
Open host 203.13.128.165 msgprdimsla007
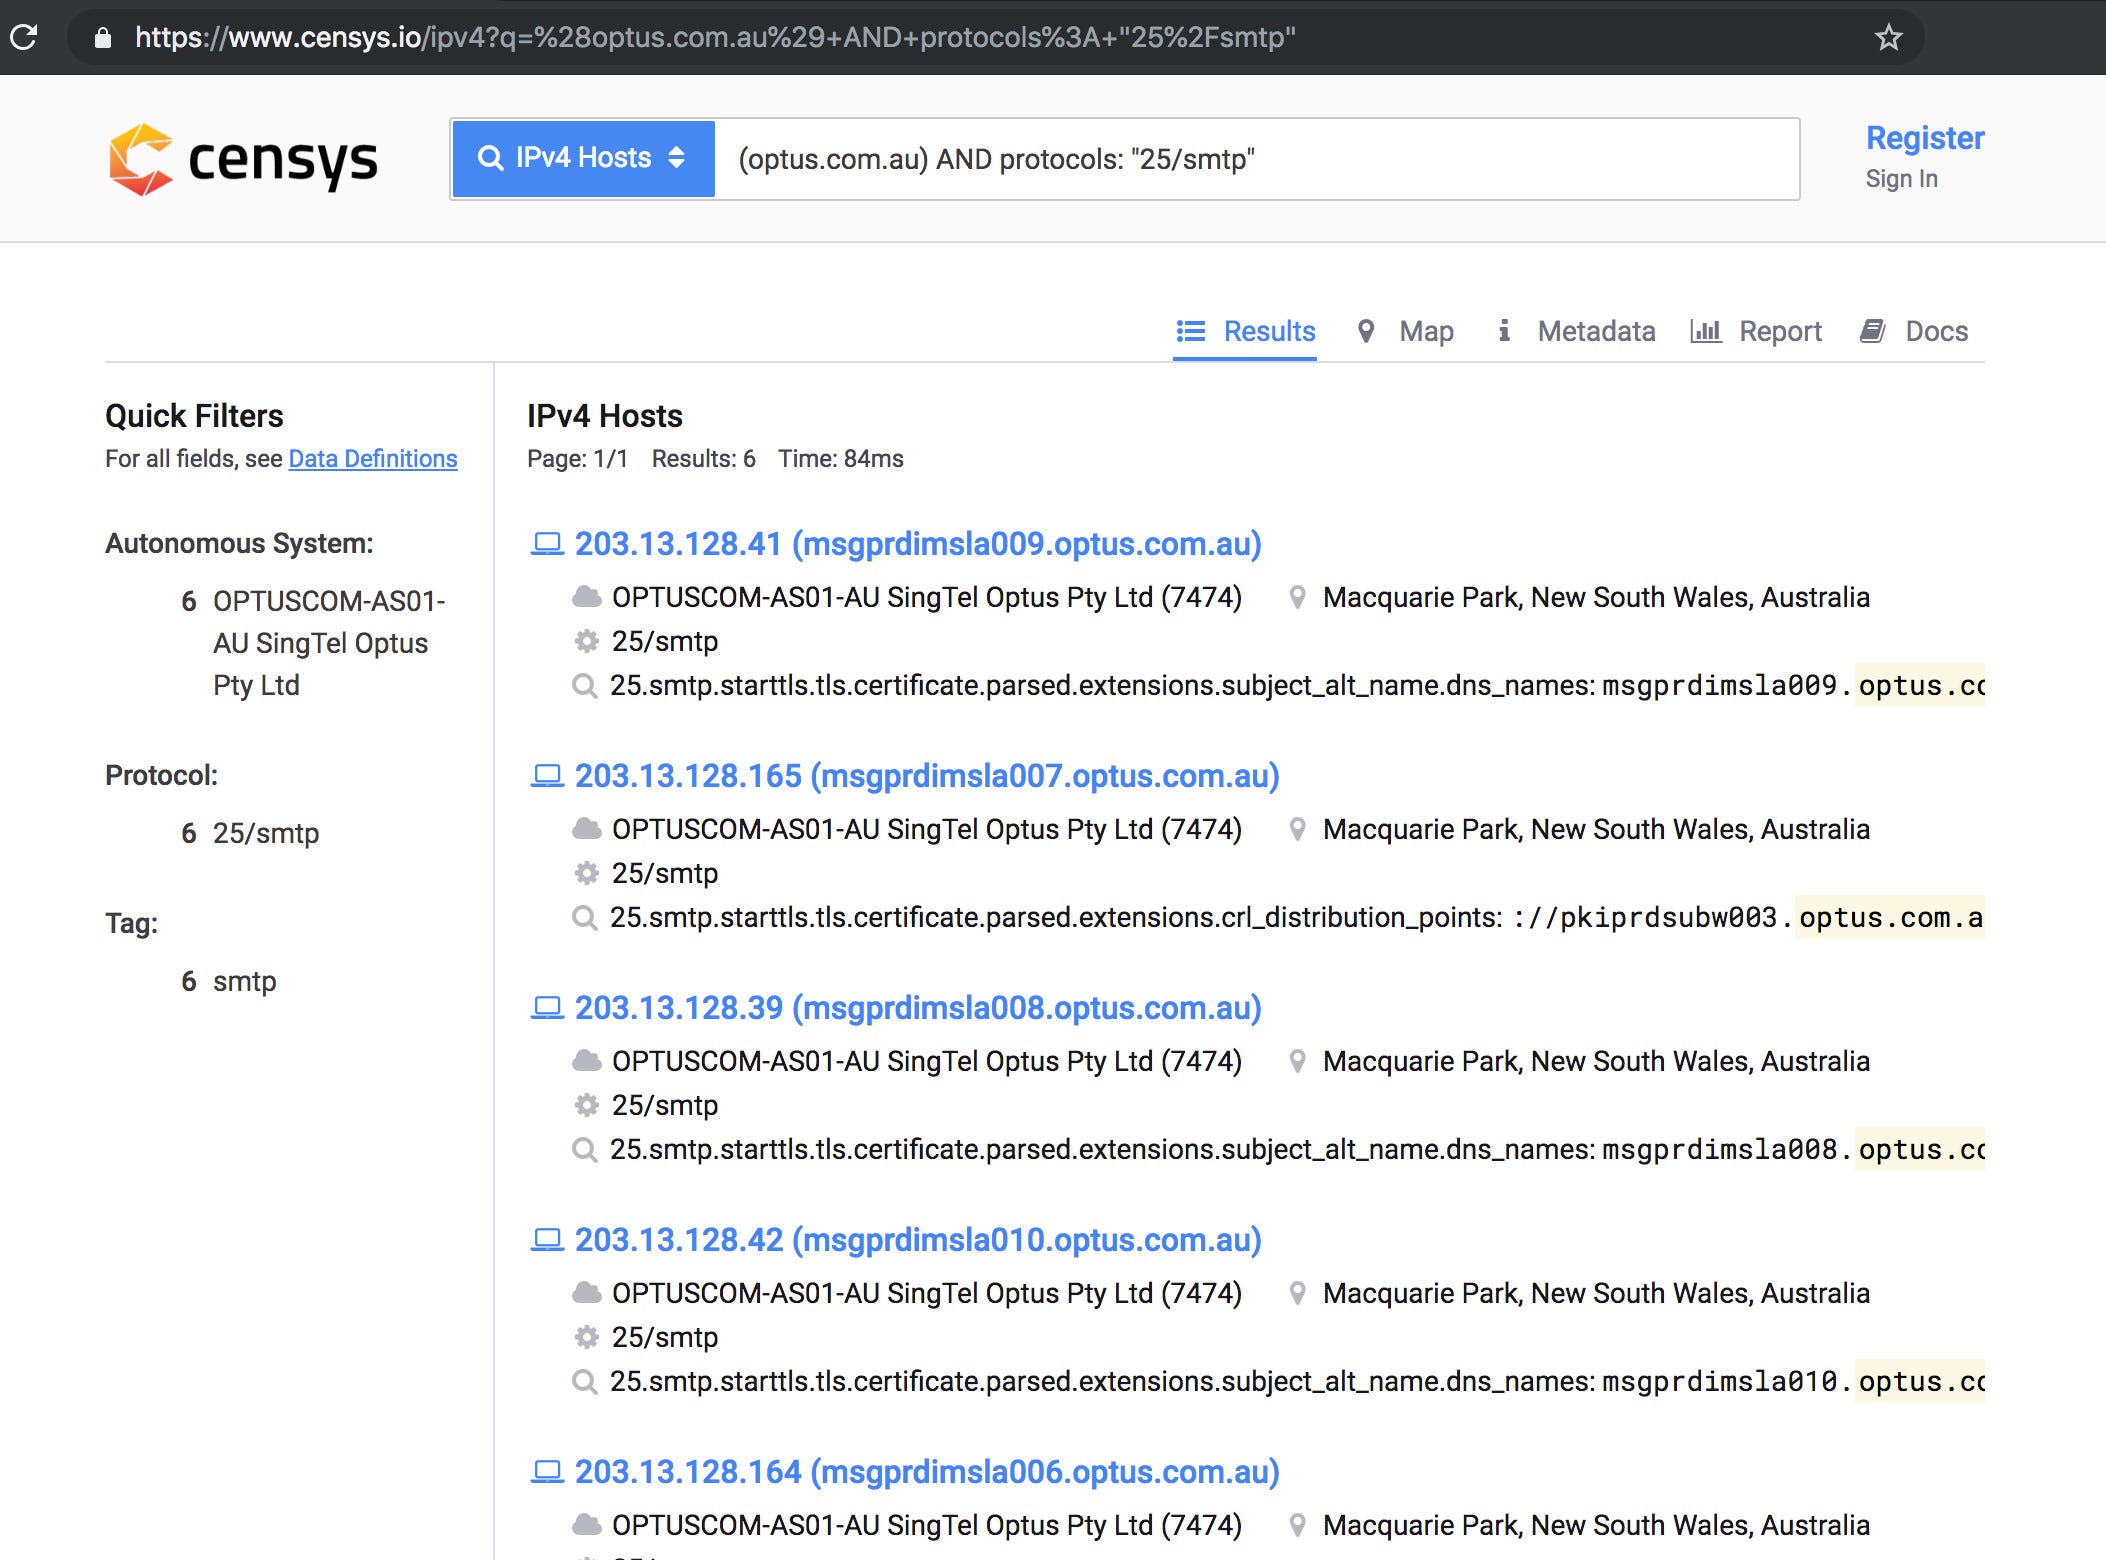(x=927, y=776)
